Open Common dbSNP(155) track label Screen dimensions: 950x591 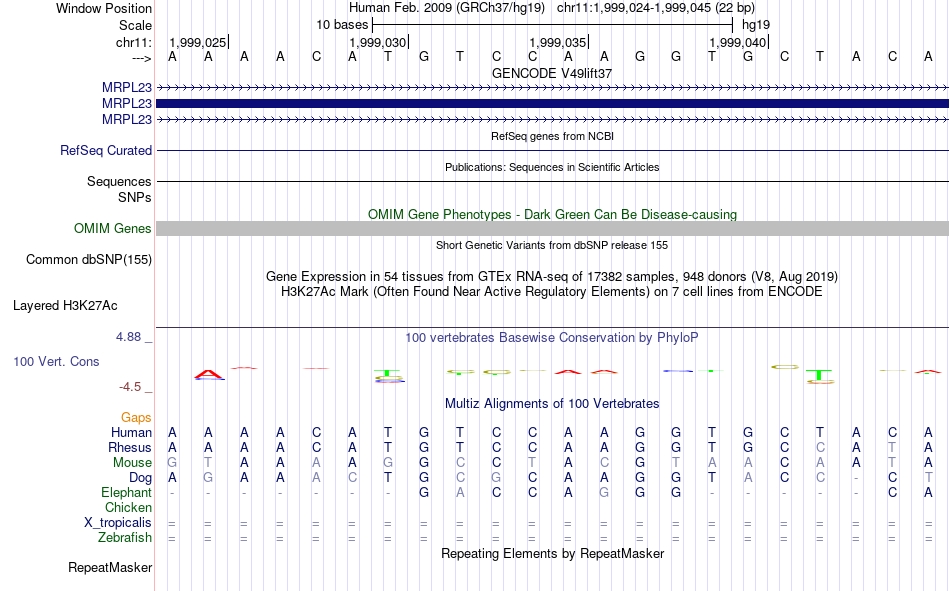(89, 259)
